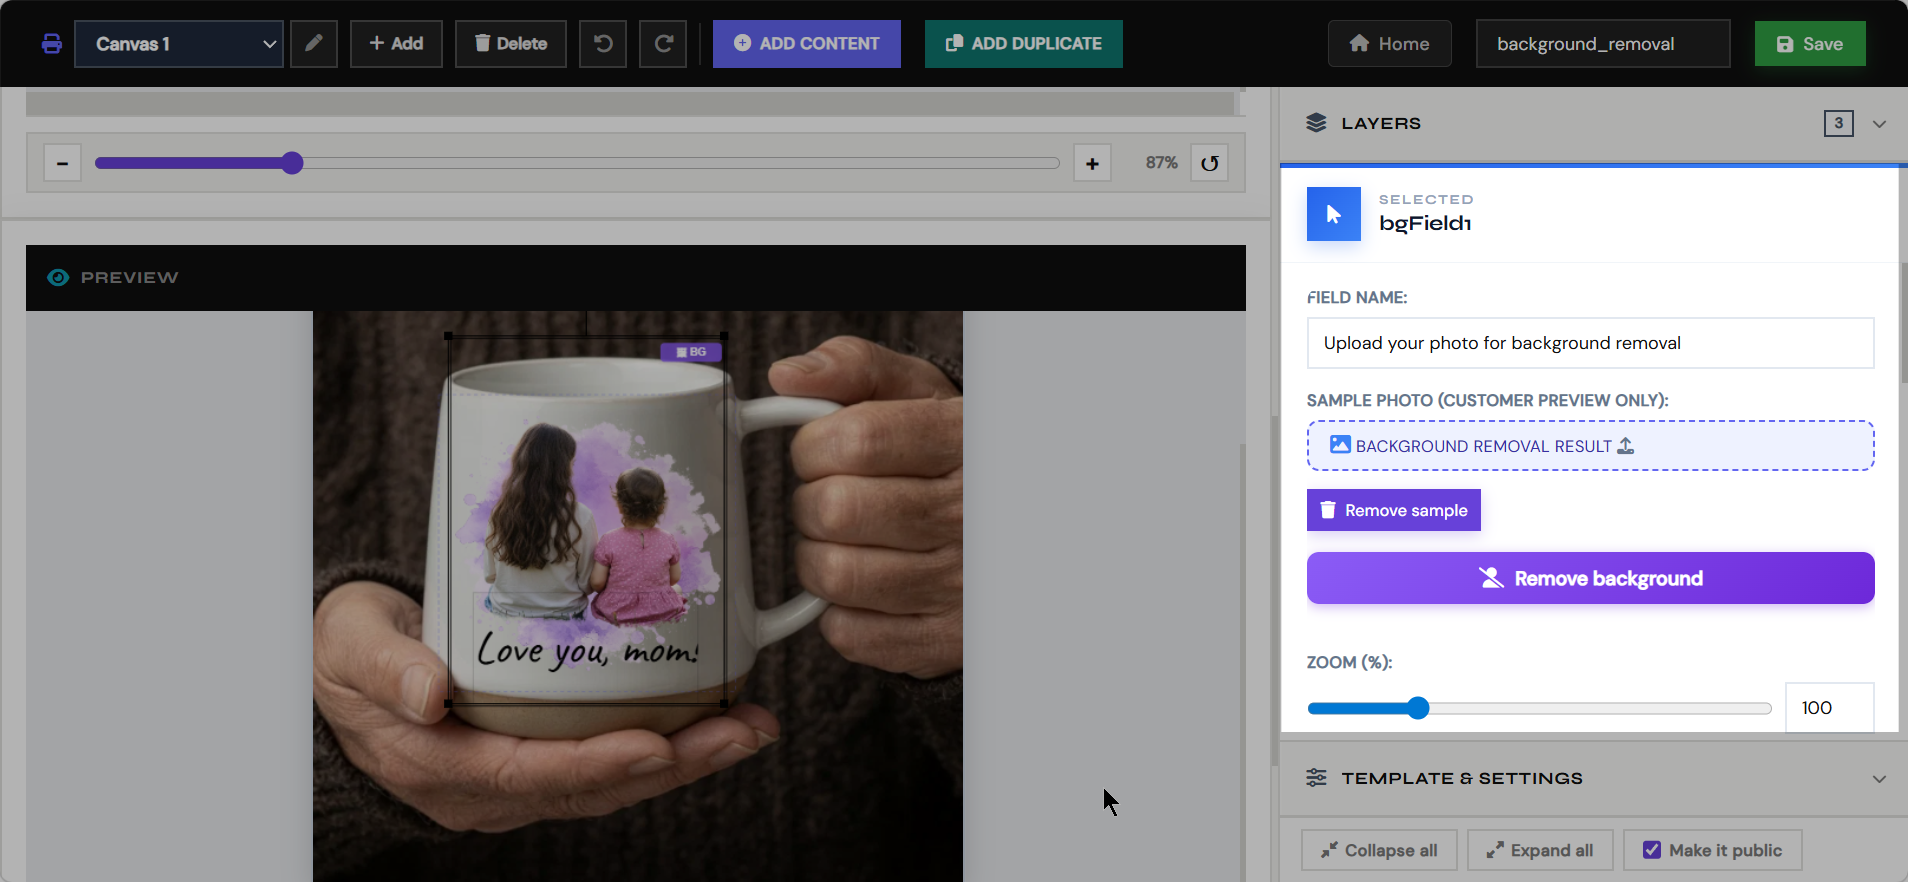Upload sample via BACKGROUND REMOVAL RESULT box
The height and width of the screenshot is (882, 1908).
pyautogui.click(x=1590, y=446)
